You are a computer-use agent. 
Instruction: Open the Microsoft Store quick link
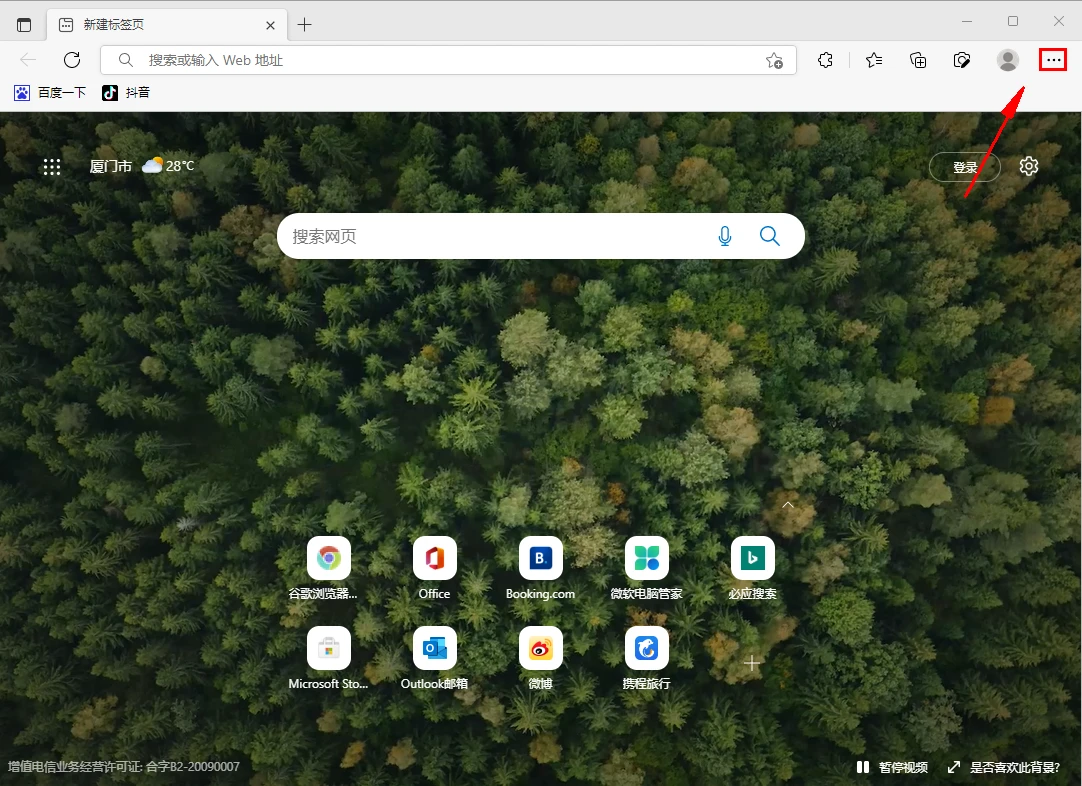coord(328,658)
